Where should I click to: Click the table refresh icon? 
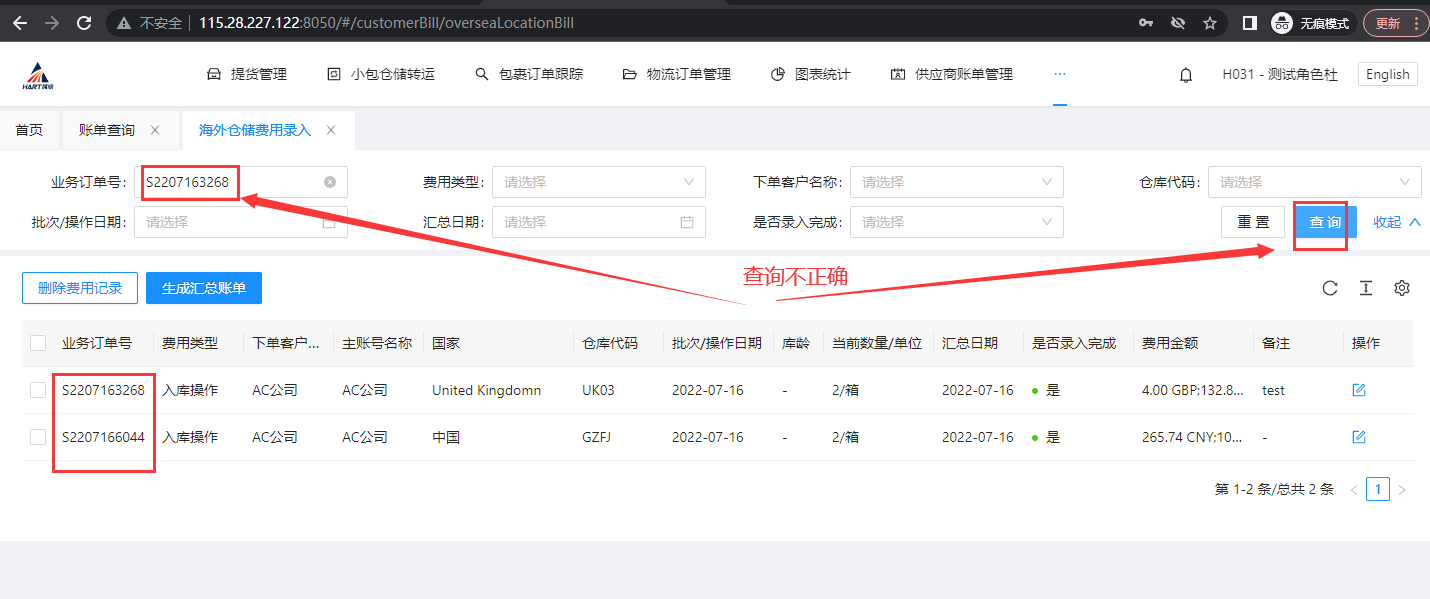coord(1330,288)
